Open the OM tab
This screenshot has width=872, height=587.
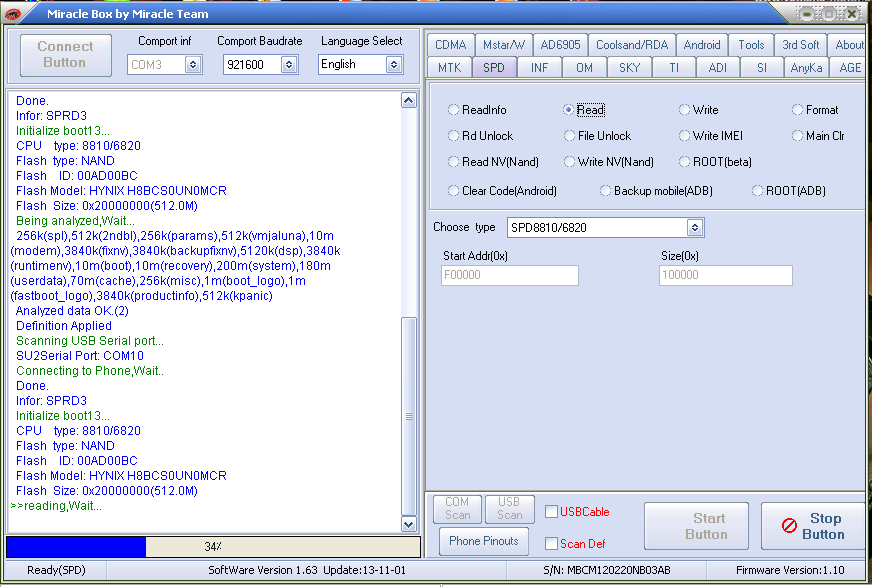click(584, 68)
